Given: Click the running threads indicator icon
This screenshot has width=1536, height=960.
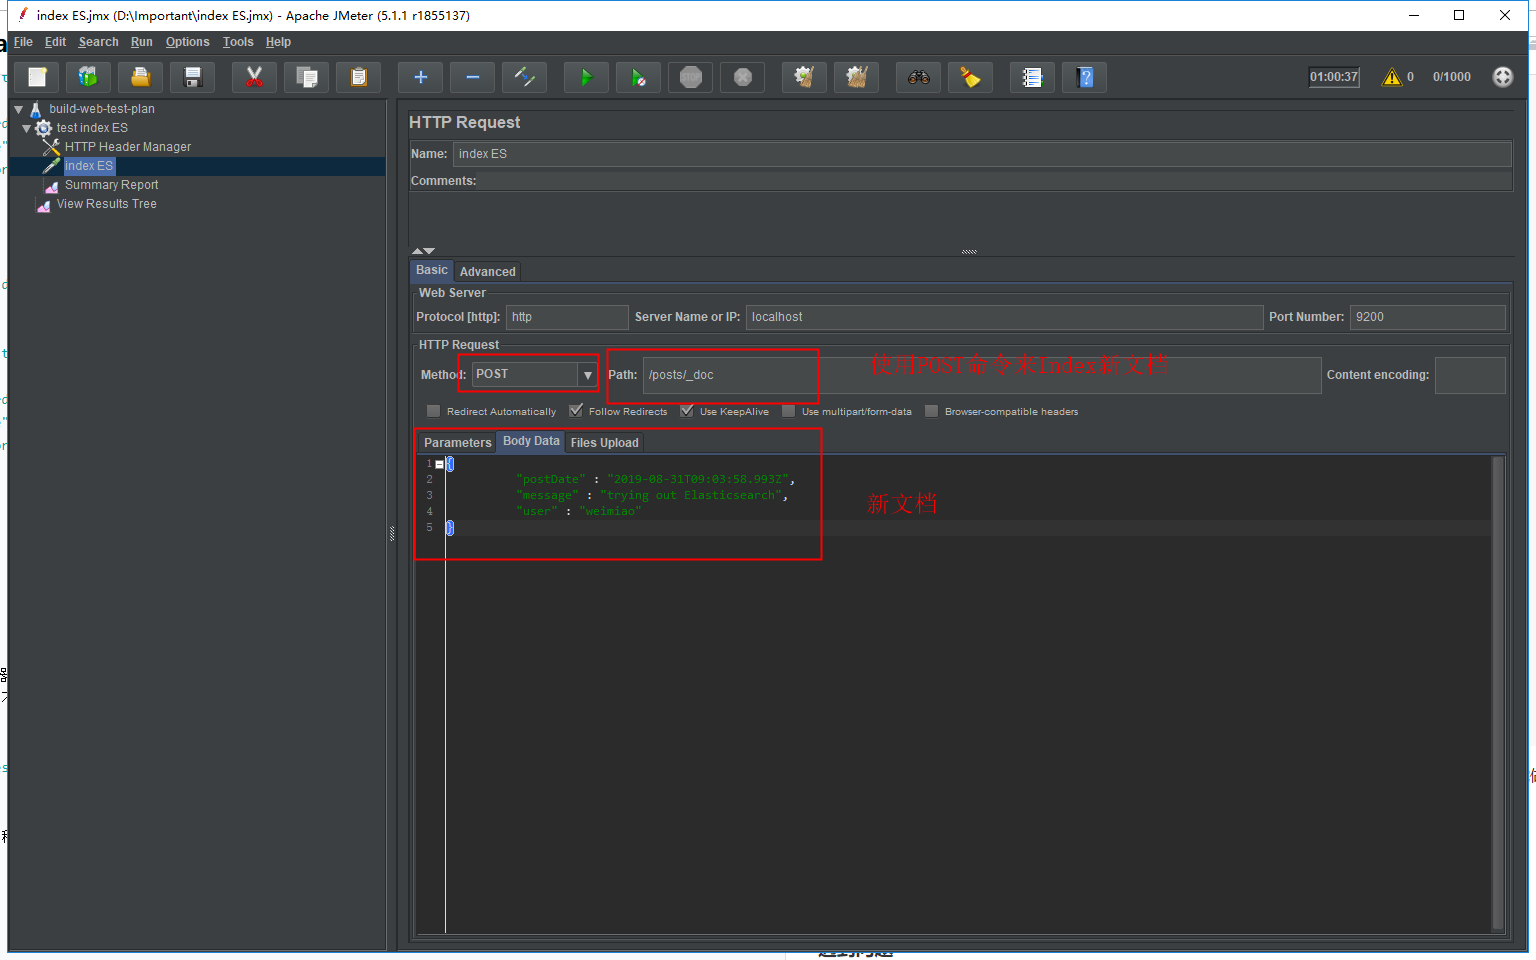Looking at the screenshot, I should click(1503, 77).
